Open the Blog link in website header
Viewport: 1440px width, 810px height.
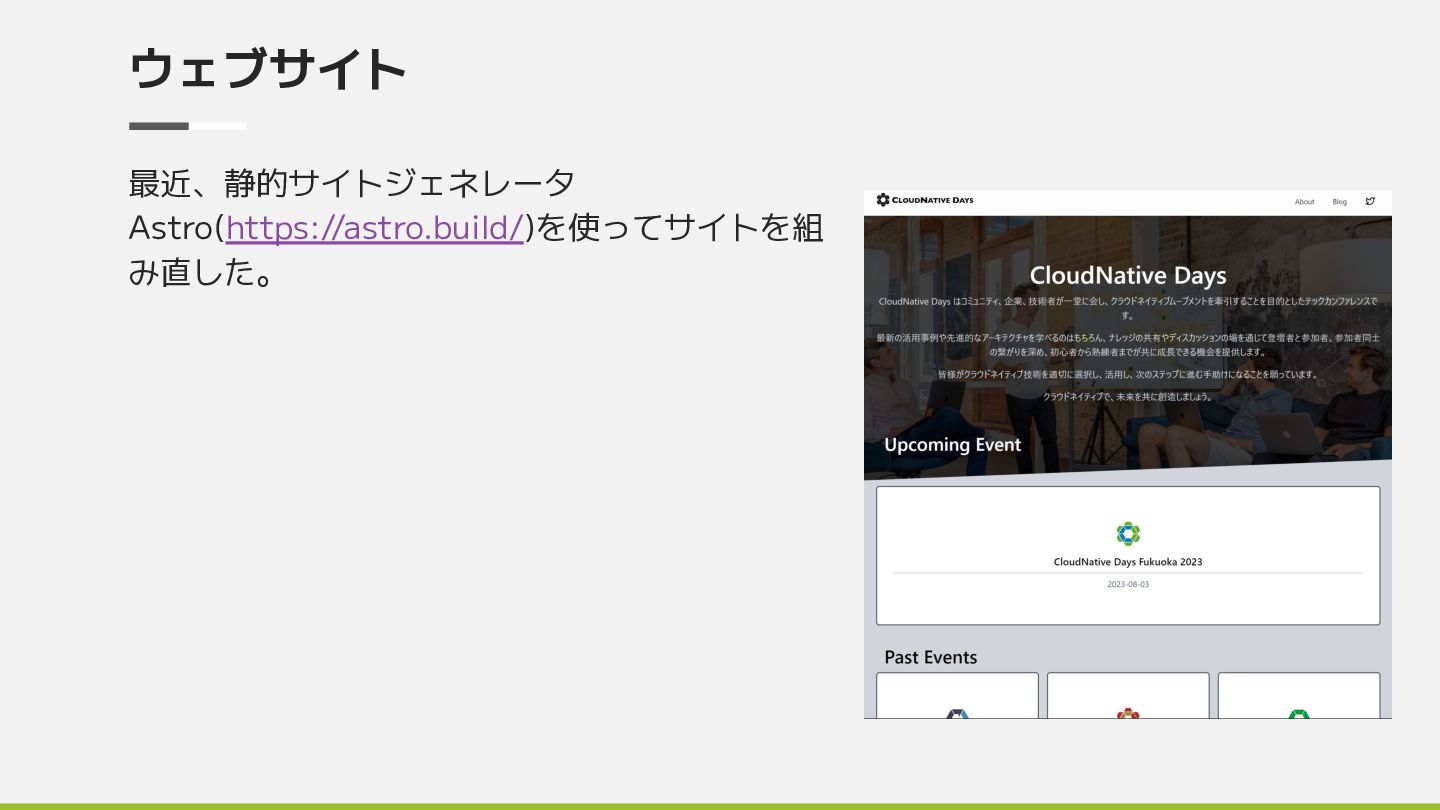click(1340, 202)
